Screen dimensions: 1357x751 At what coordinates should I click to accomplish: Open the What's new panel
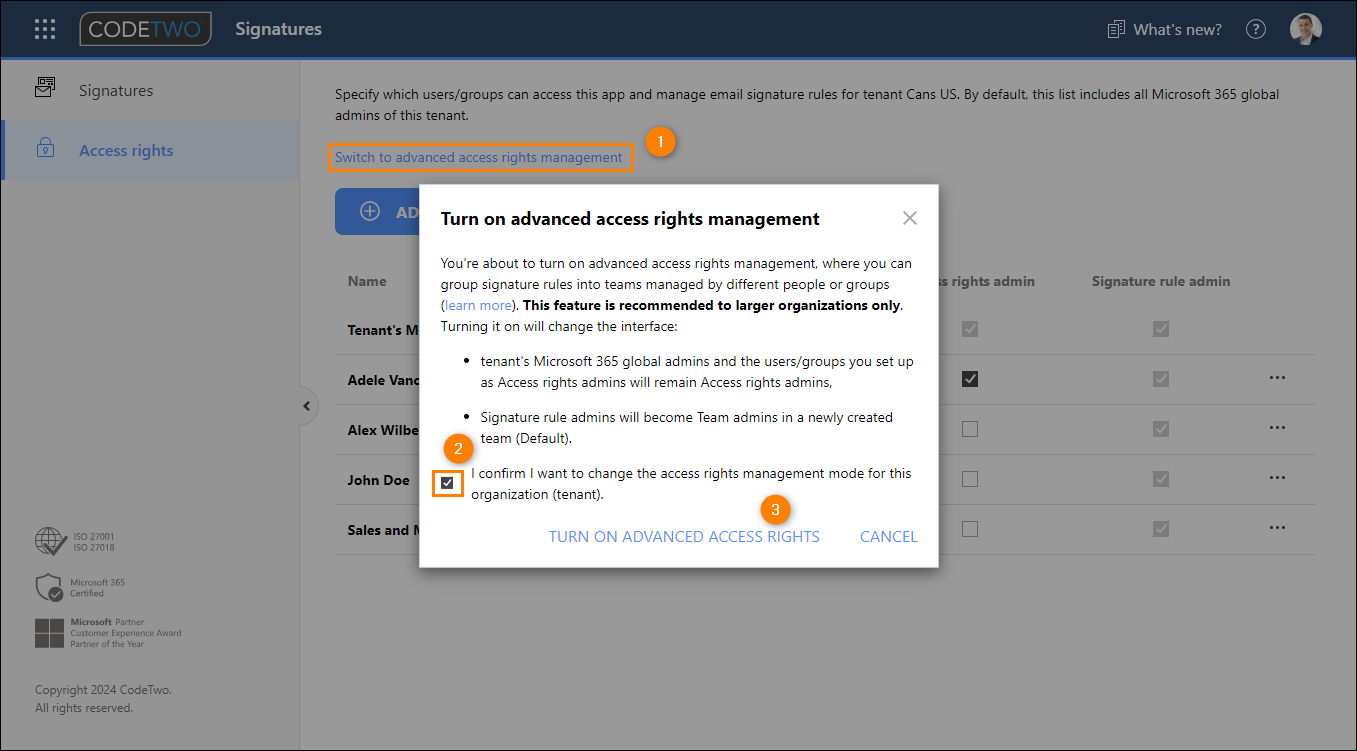pos(1165,29)
